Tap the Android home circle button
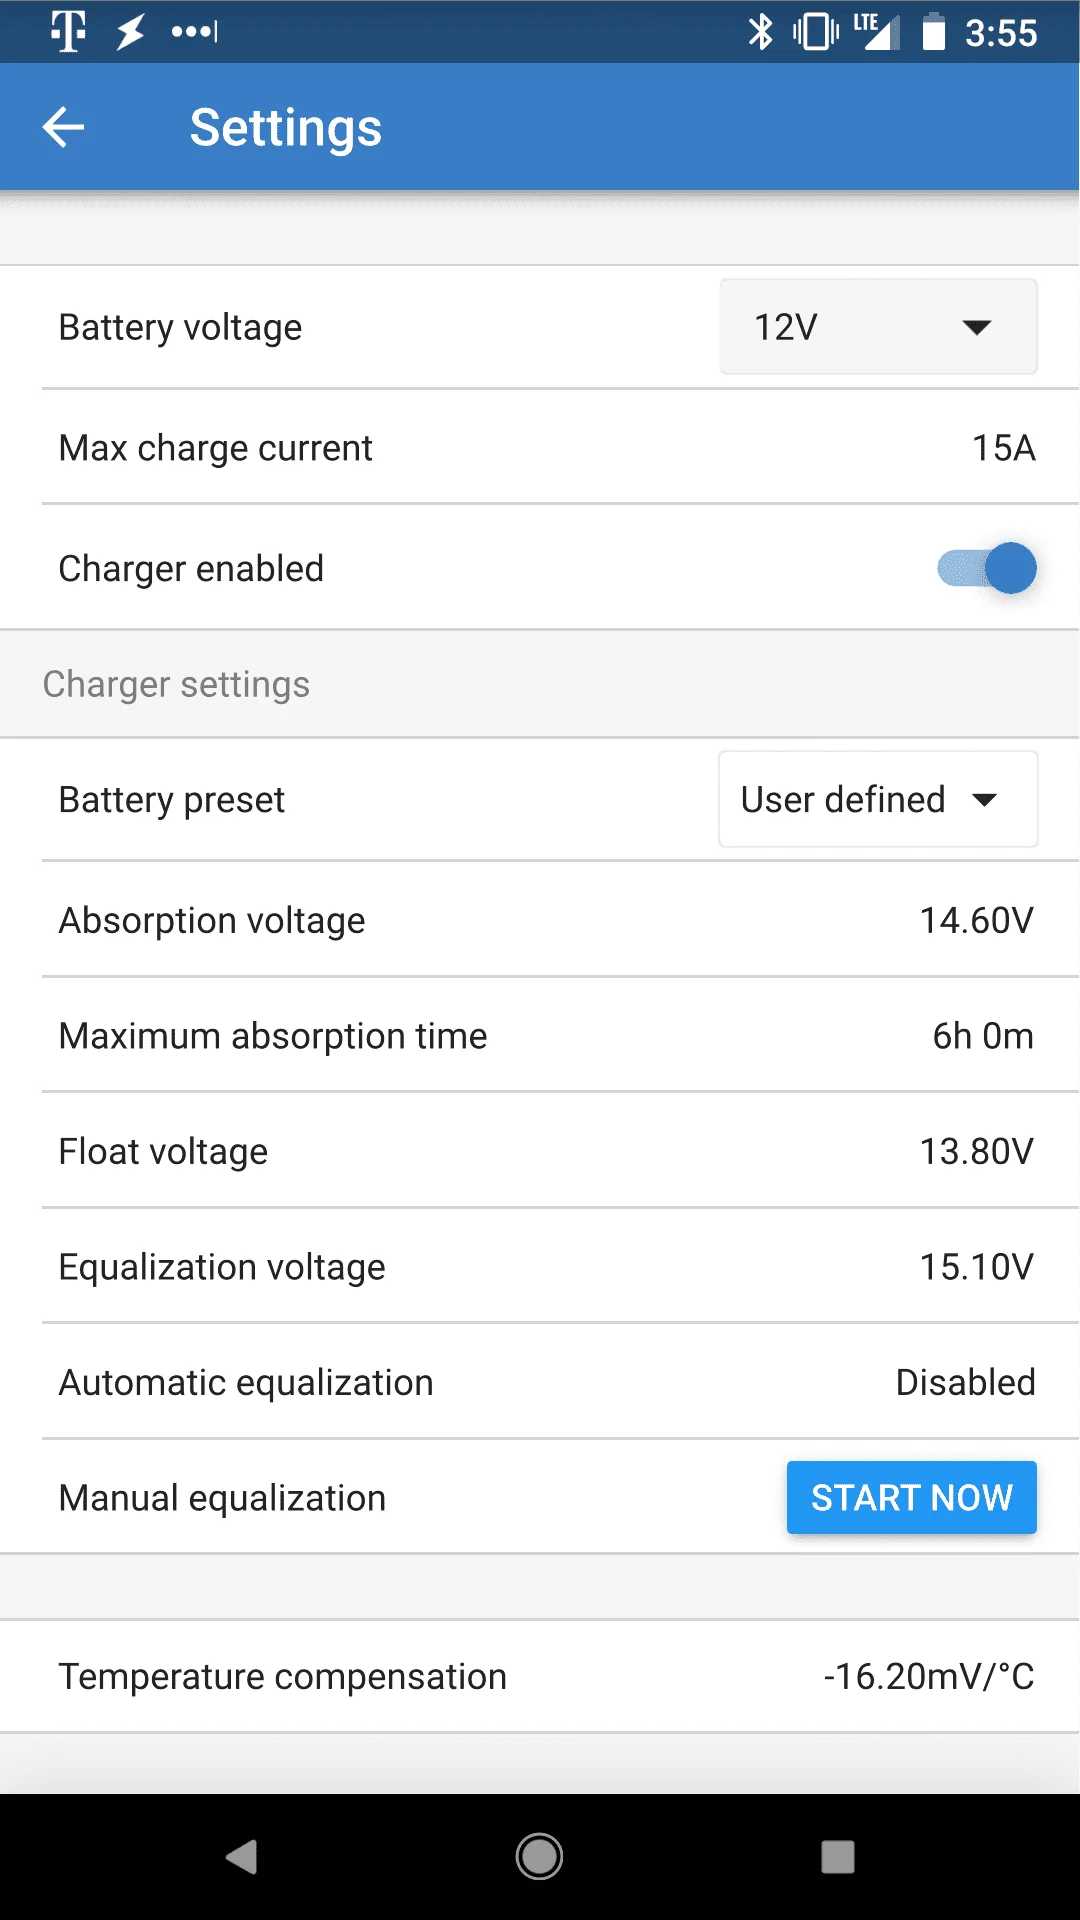Image resolution: width=1080 pixels, height=1920 pixels. (x=539, y=1857)
